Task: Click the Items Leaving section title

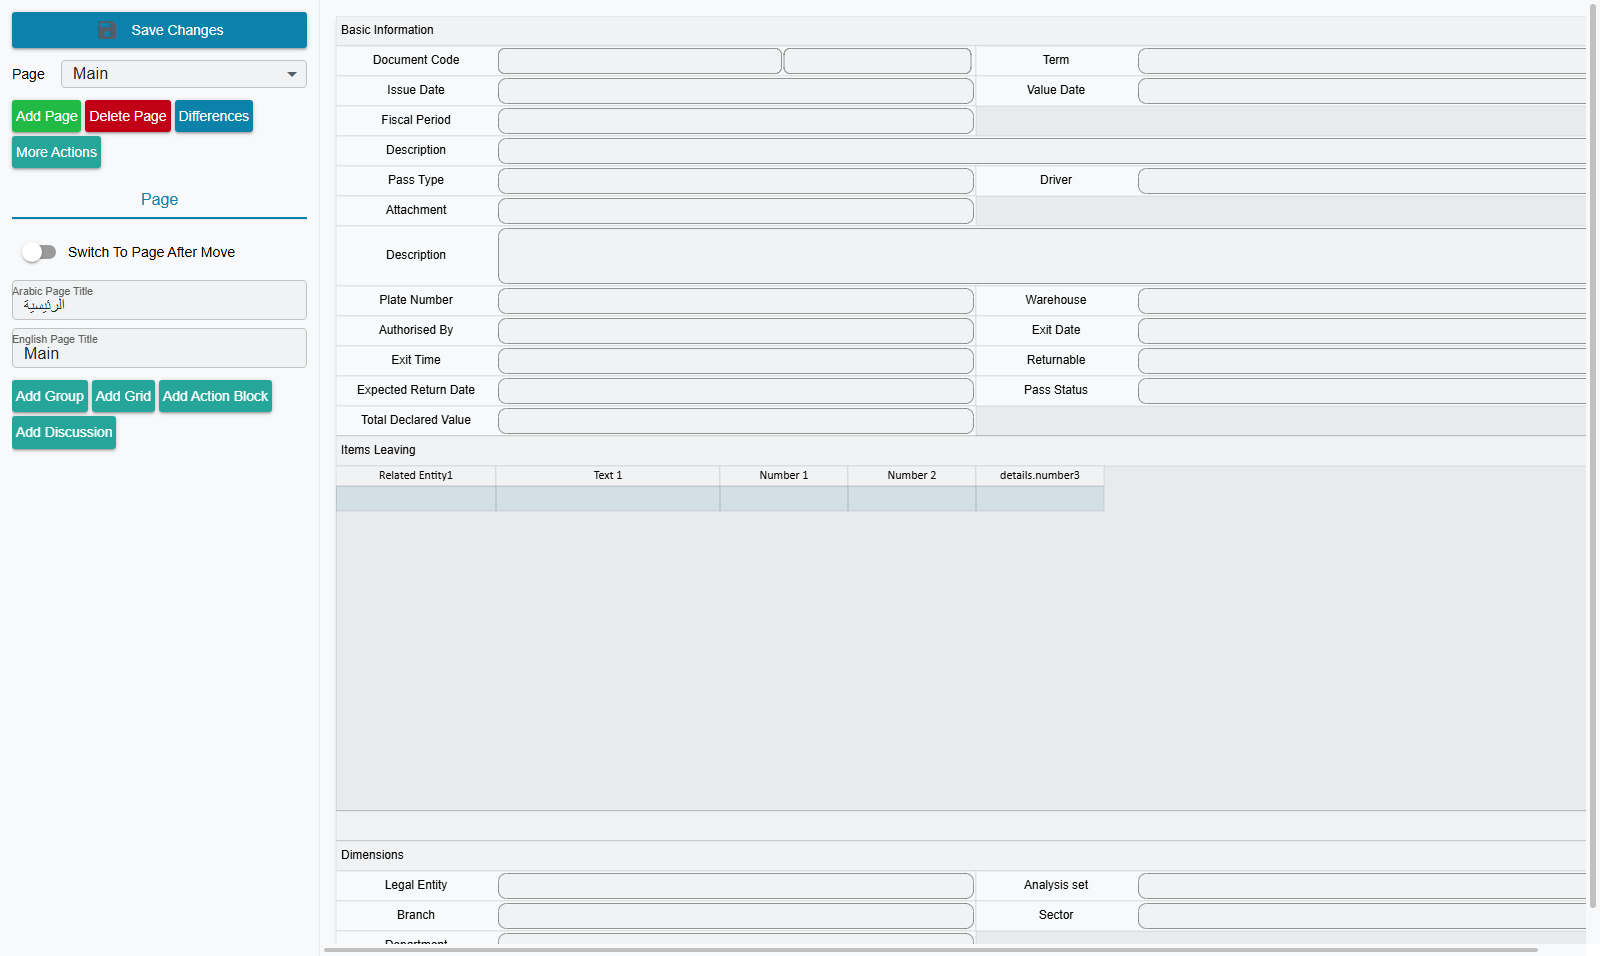Action: tap(378, 450)
